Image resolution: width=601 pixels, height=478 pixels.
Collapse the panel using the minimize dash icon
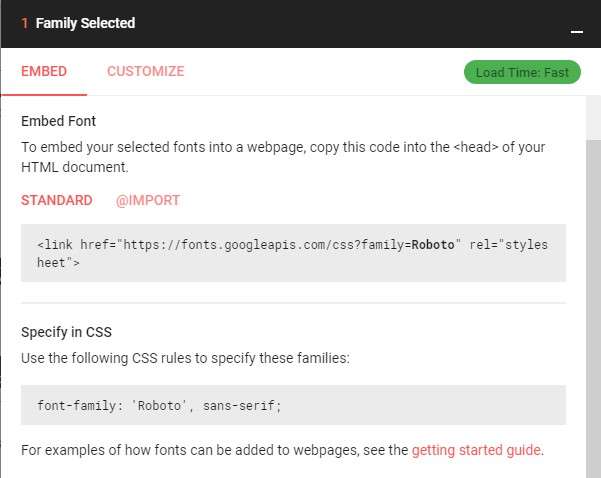pyautogui.click(x=576, y=32)
